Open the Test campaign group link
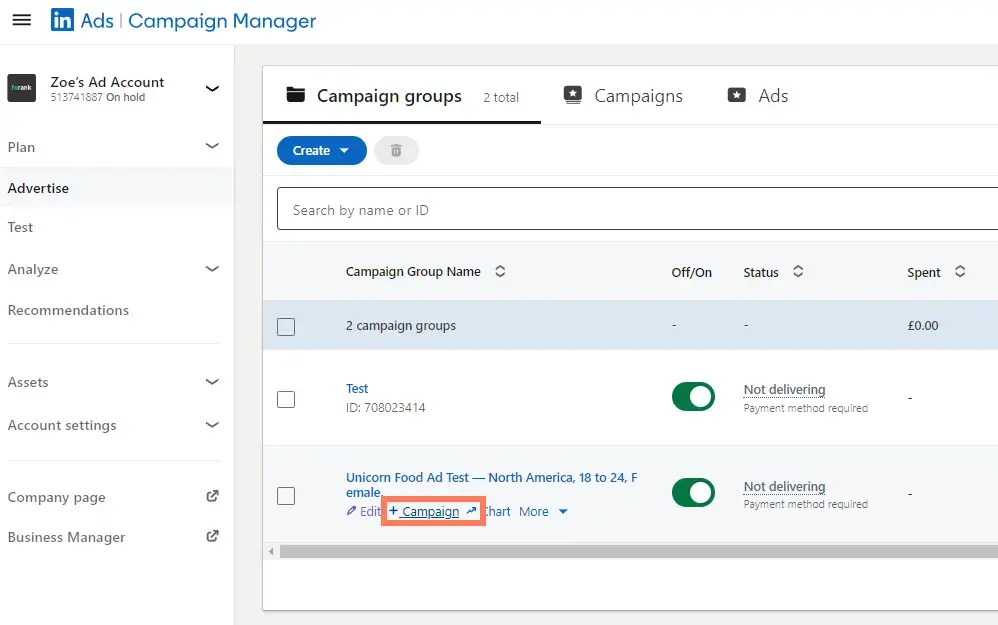998x625 pixels. pos(357,388)
